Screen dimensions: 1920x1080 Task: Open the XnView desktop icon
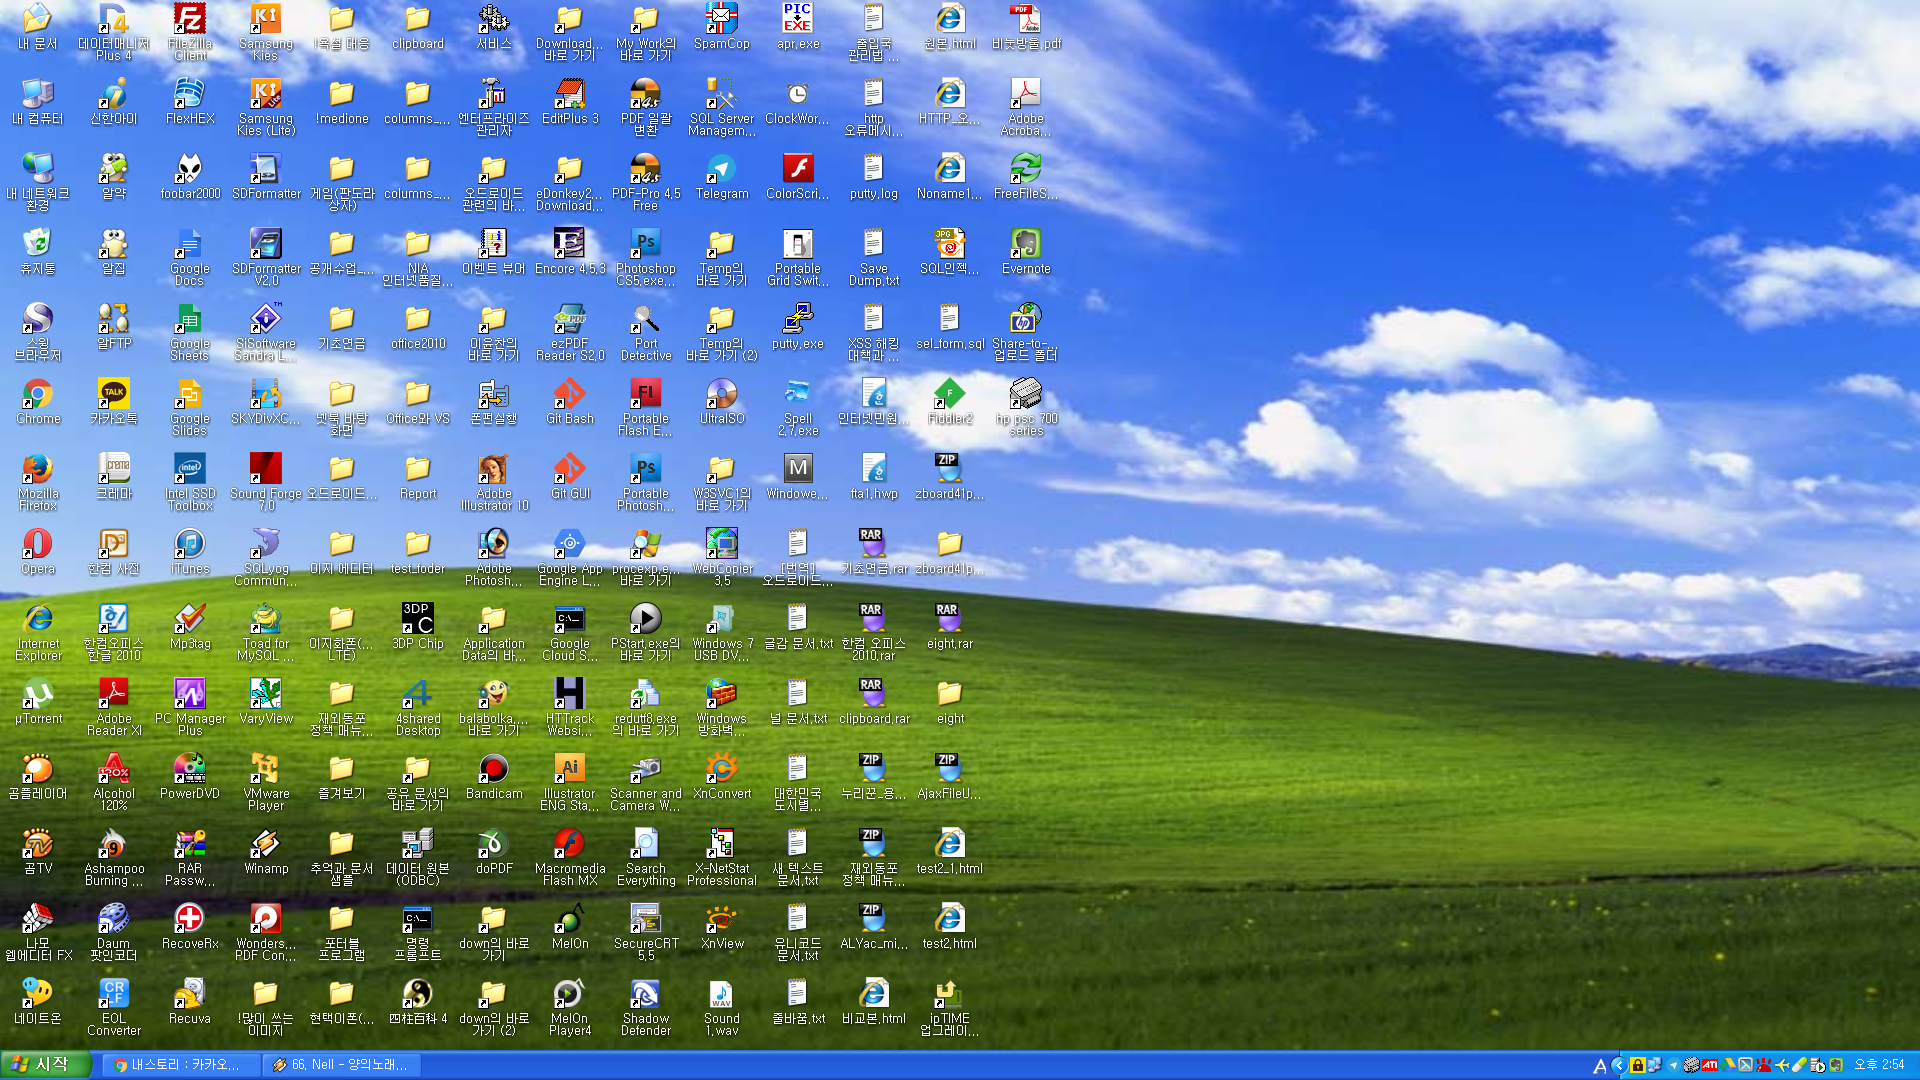(x=722, y=926)
